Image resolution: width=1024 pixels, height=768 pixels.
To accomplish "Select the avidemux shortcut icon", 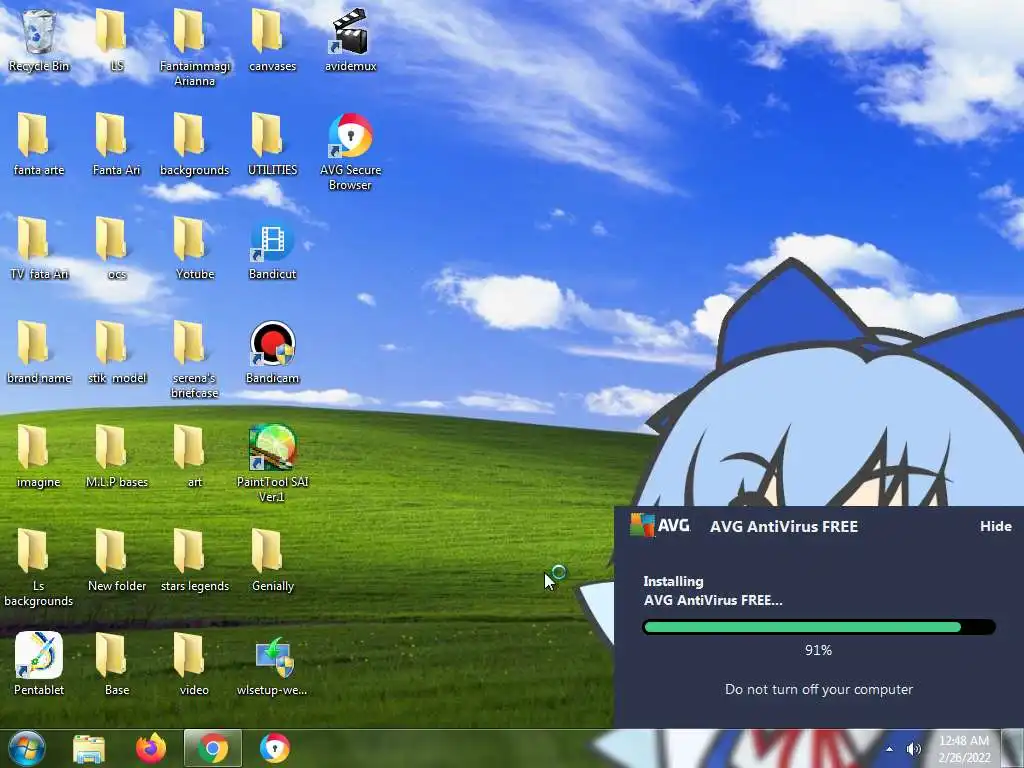I will pyautogui.click(x=351, y=39).
